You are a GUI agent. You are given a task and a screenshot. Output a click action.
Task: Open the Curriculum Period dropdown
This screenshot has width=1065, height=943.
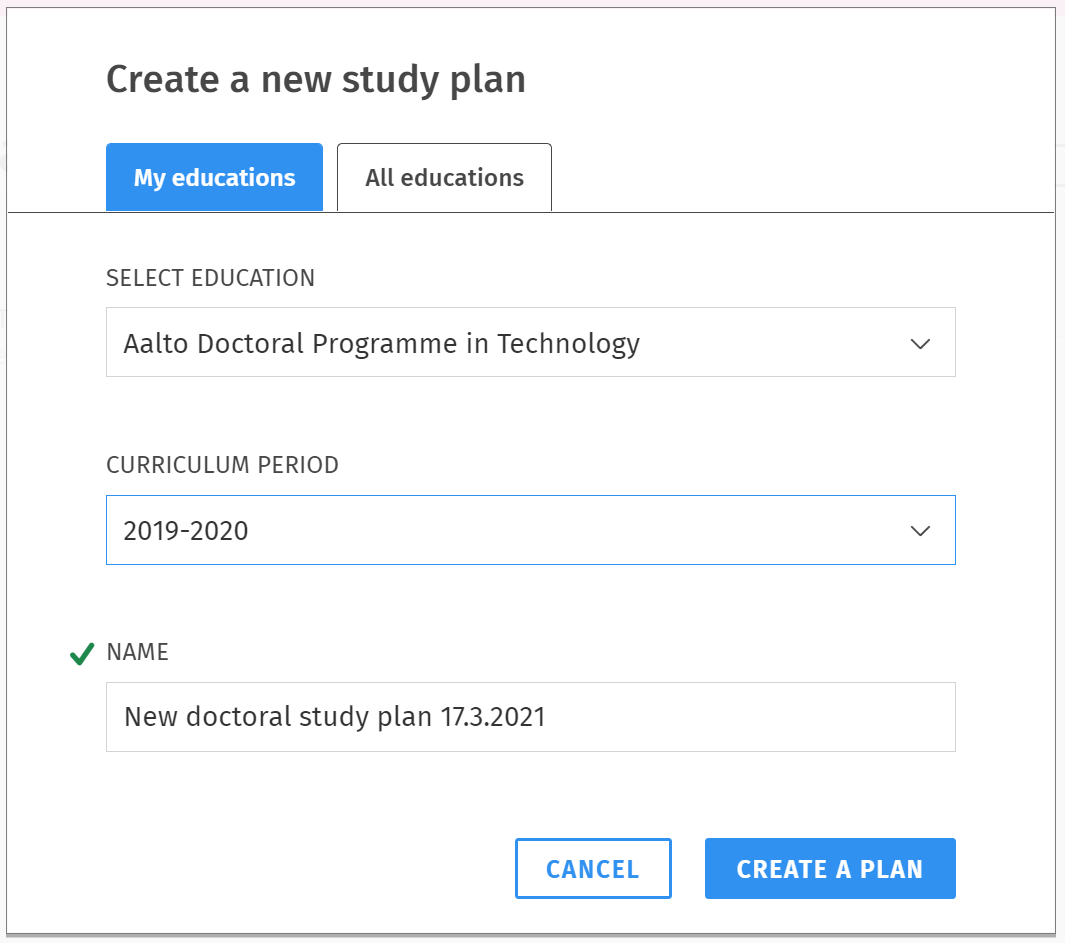(x=530, y=530)
